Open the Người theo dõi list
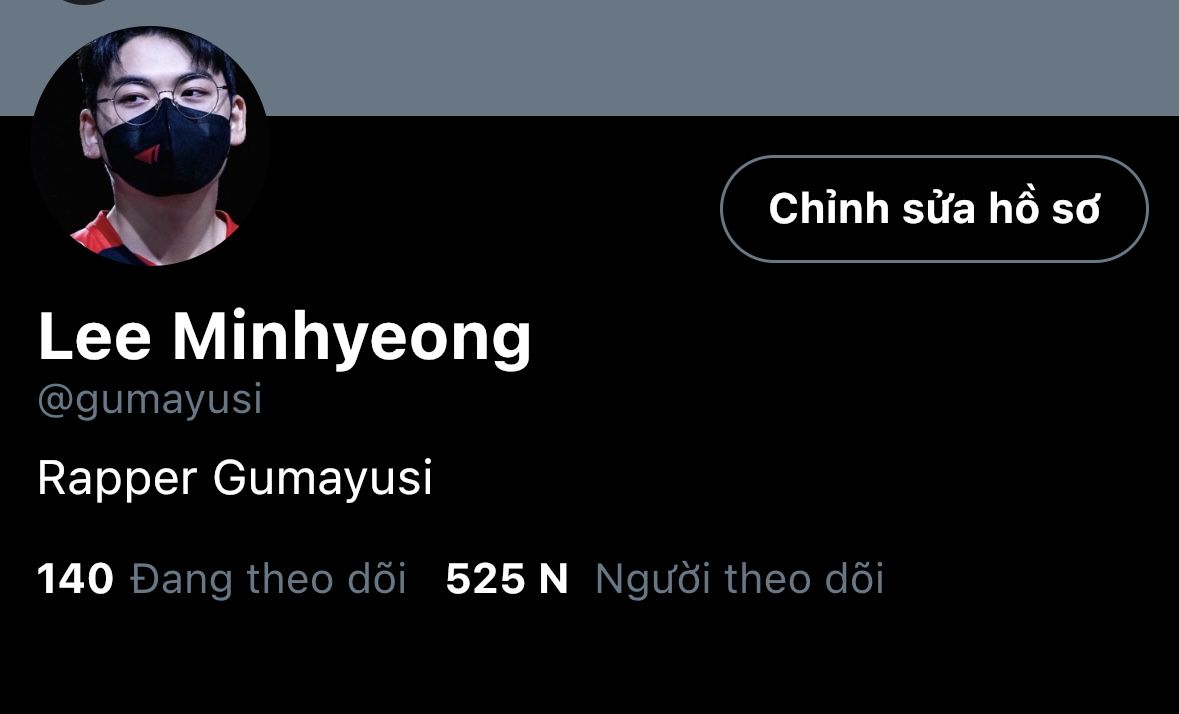Screen dimensions: 1179x714 pyautogui.click(x=739, y=579)
